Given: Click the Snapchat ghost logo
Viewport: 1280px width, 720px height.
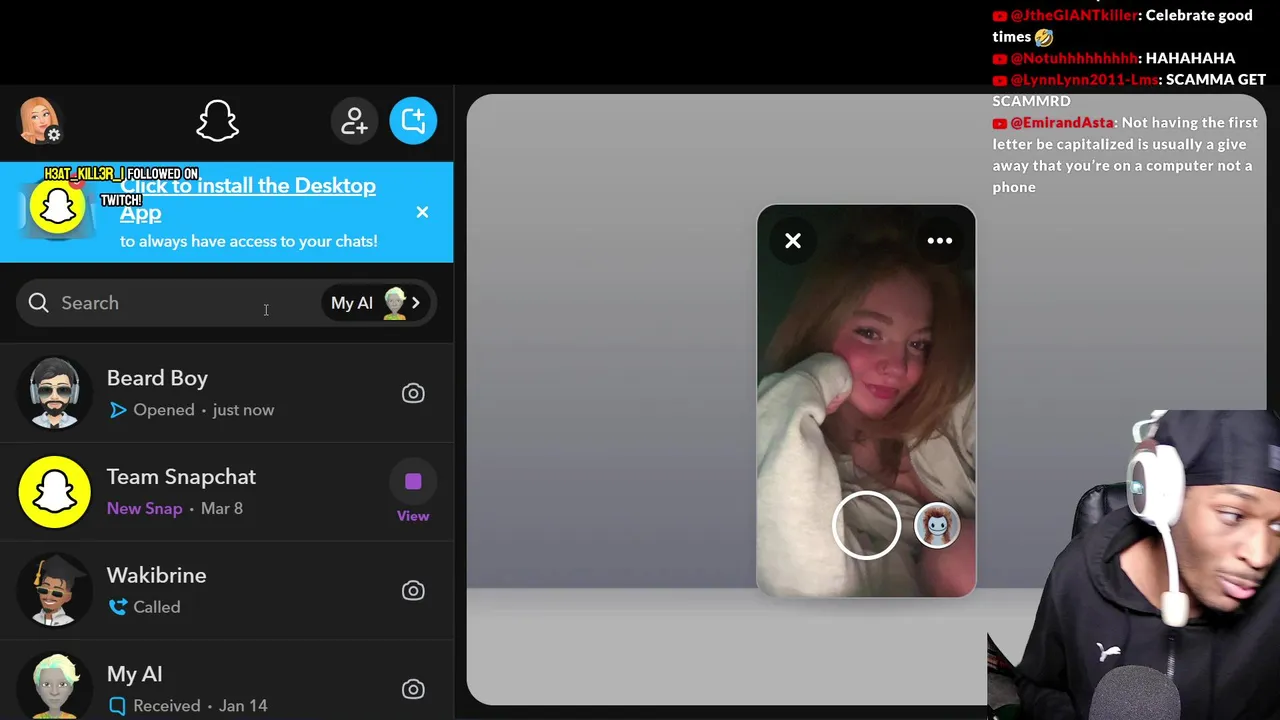Looking at the screenshot, I should coord(217,121).
